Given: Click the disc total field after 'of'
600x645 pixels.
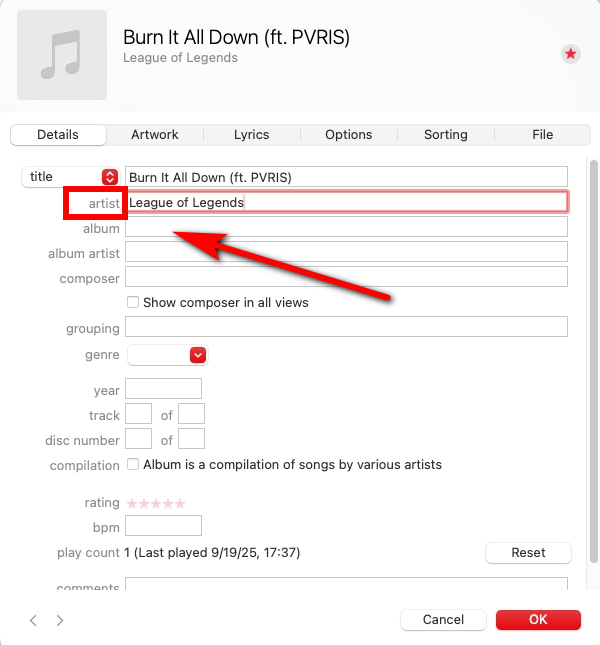Looking at the screenshot, I should pyautogui.click(x=191, y=439).
